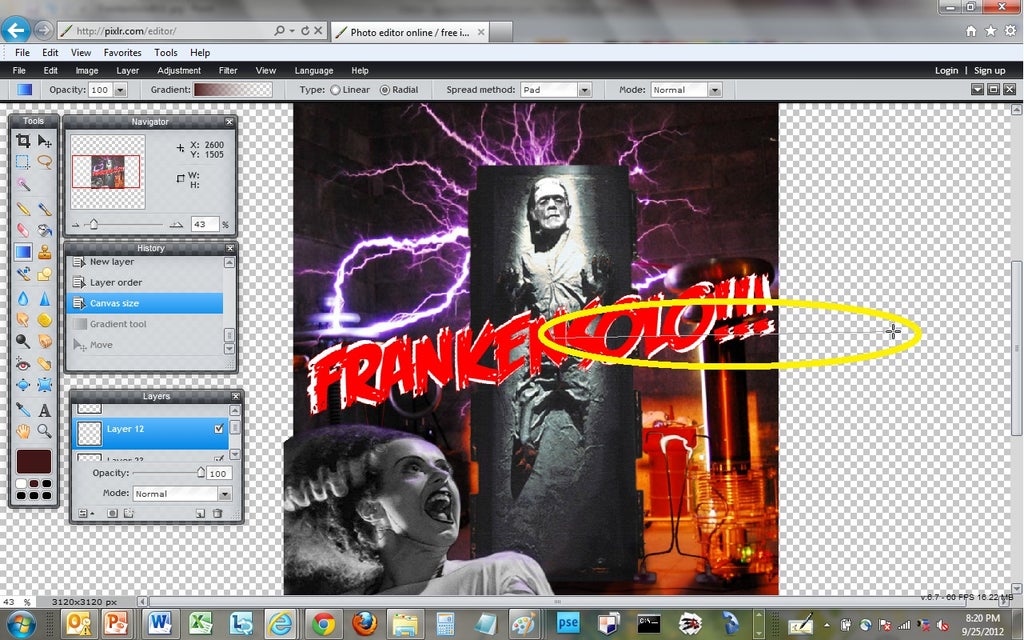1024x640 pixels.
Task: Select the Zoom magnifier tool
Action: (x=44, y=430)
